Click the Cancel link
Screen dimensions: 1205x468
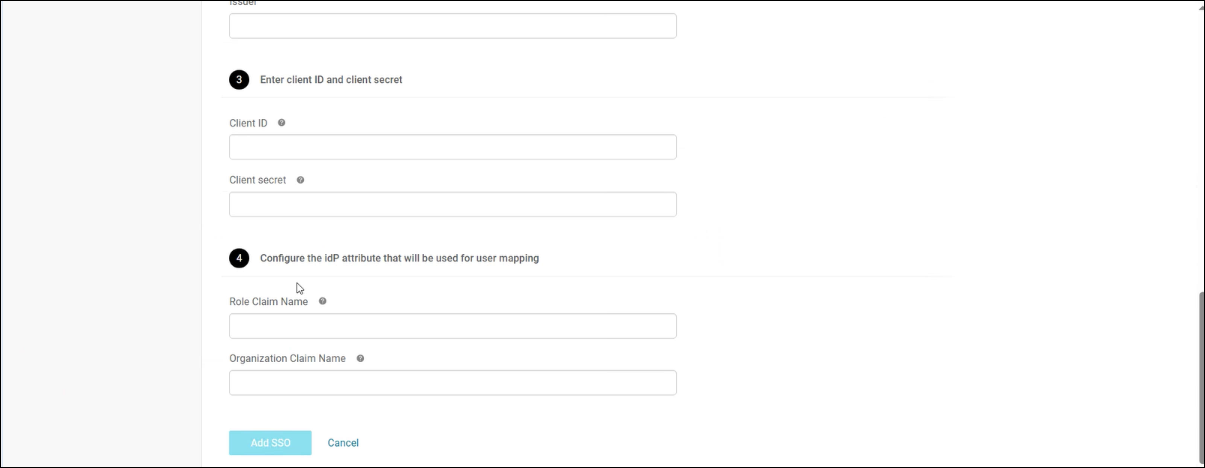pyautogui.click(x=343, y=443)
